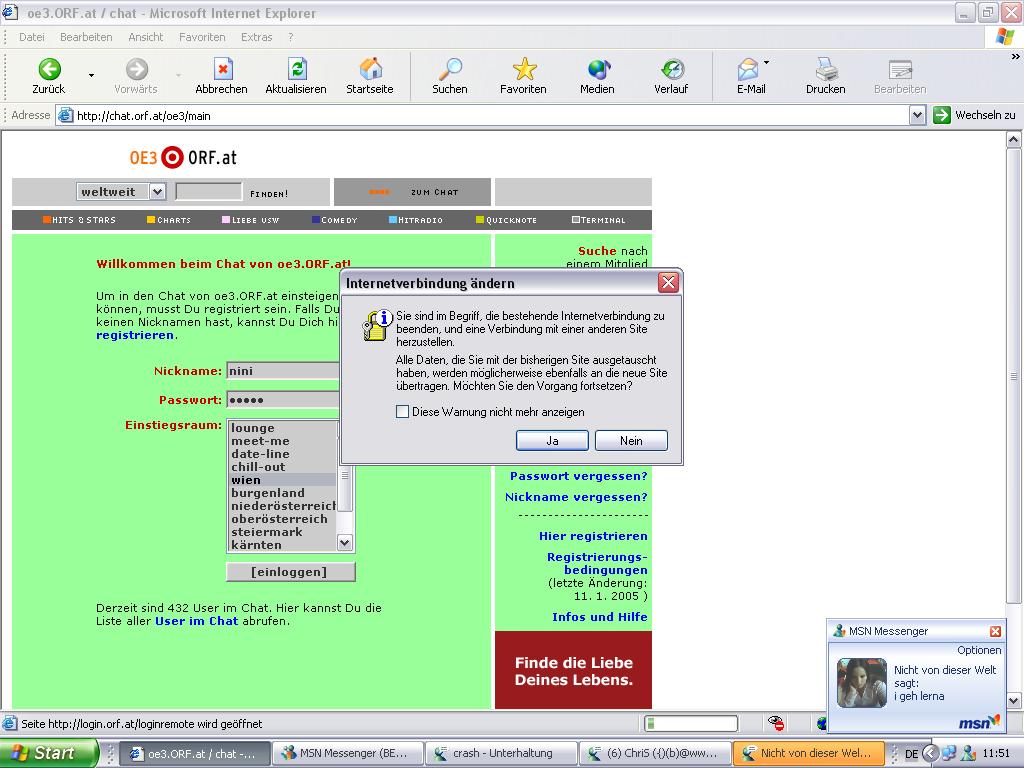Go back with the Zurück button
The width and height of the screenshot is (1024, 768).
(49, 76)
